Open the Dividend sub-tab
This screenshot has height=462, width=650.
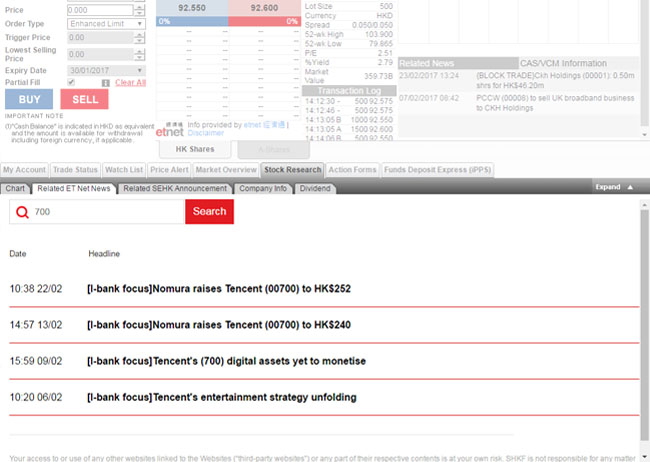point(315,189)
